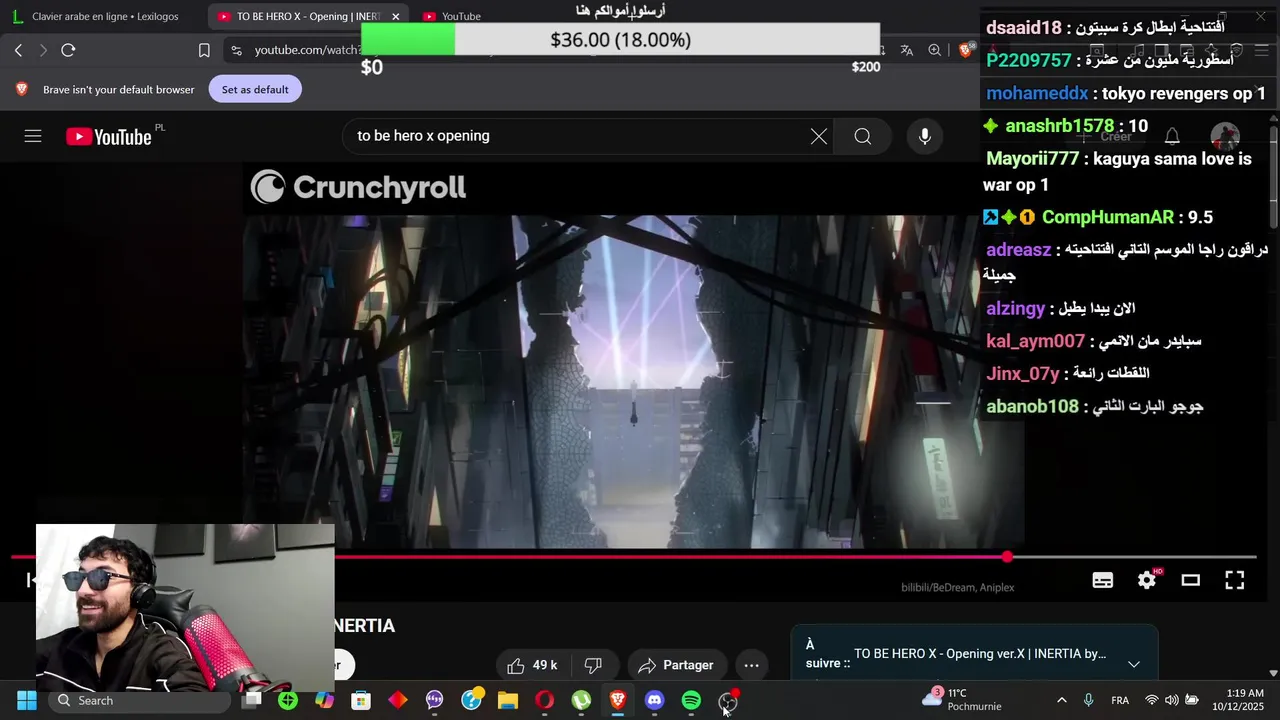Open Spotify from the taskbar
Image resolution: width=1280 pixels, height=720 pixels.
(691, 700)
